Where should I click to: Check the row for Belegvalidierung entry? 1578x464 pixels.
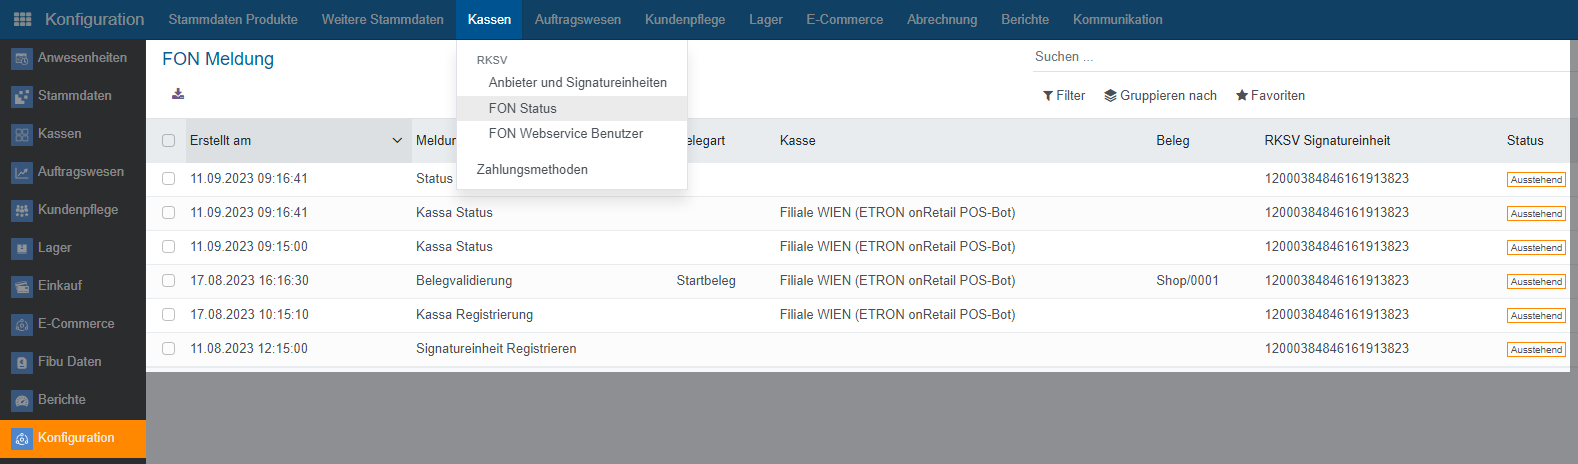point(168,281)
